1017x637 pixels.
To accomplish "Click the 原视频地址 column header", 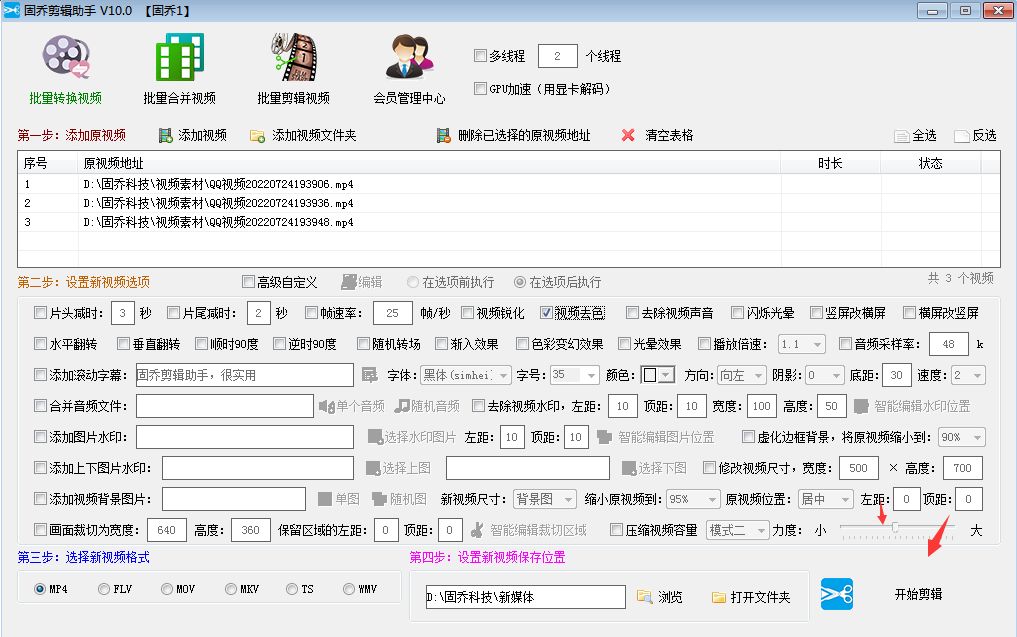I will [x=429, y=163].
